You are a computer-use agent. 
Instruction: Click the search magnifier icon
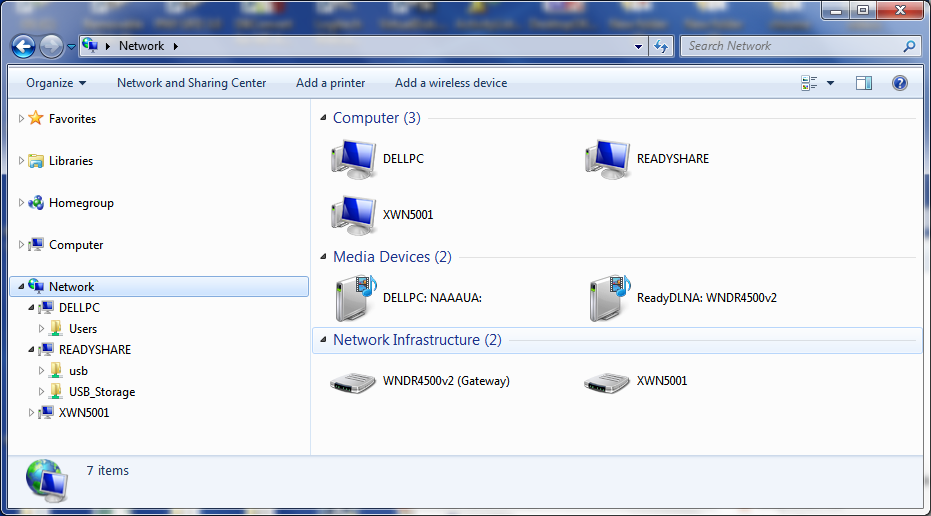(909, 46)
